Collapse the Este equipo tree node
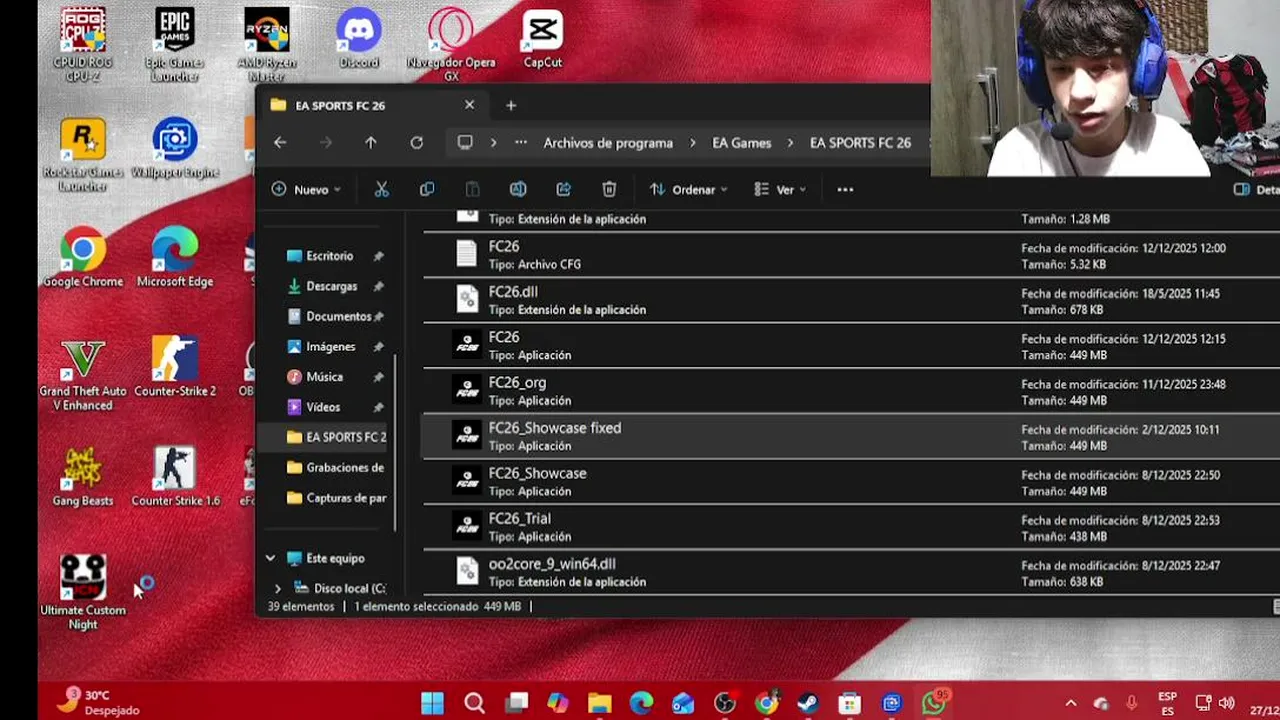Image resolution: width=1280 pixels, height=720 pixels. (270, 558)
